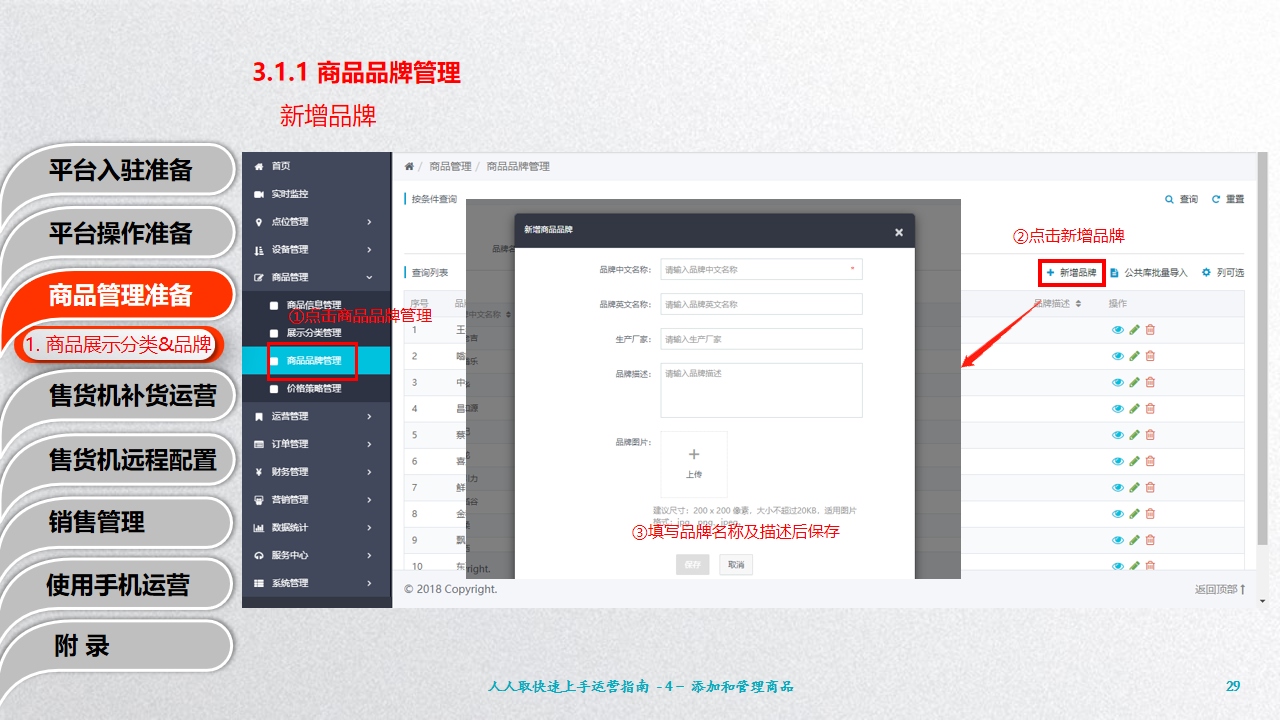Click the 查询 search button
This screenshot has height=720, width=1280.
click(1182, 200)
